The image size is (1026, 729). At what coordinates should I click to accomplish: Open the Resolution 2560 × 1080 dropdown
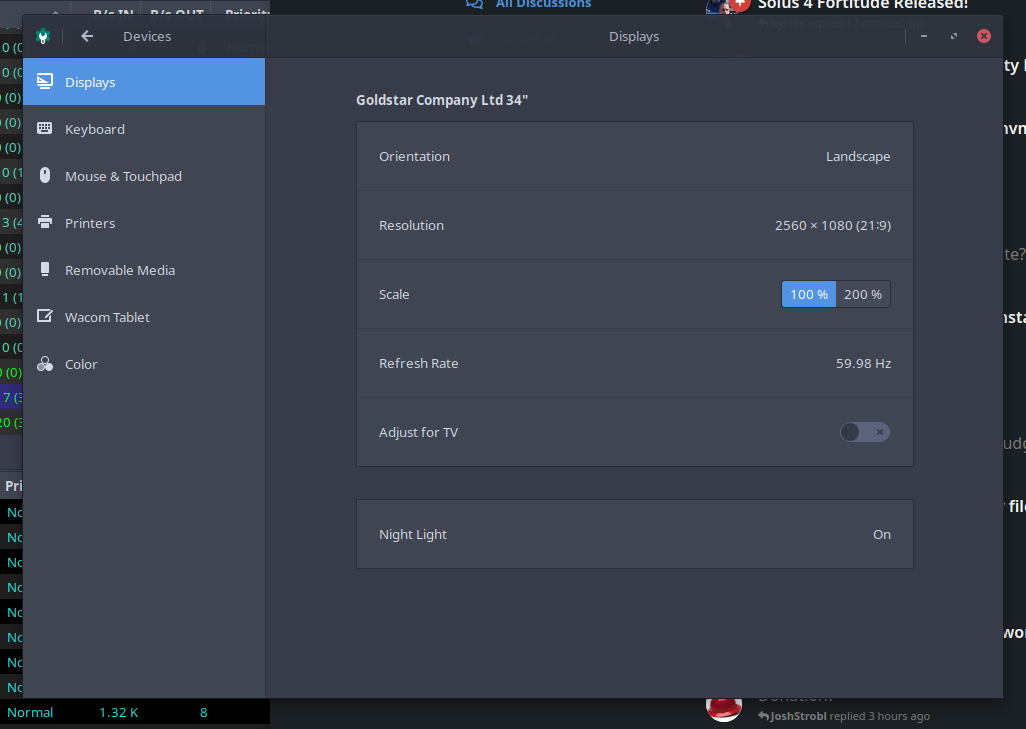pyautogui.click(x=832, y=225)
